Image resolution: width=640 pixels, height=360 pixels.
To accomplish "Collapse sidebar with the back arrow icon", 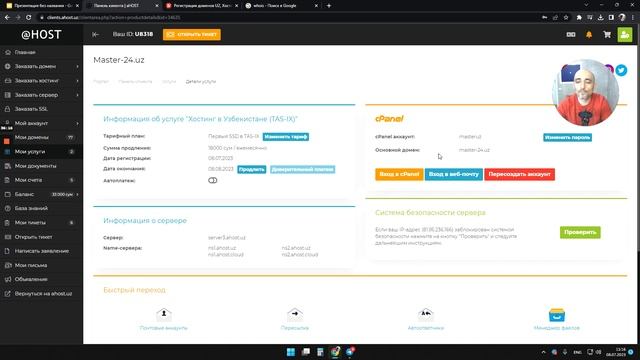I will pos(95,35).
